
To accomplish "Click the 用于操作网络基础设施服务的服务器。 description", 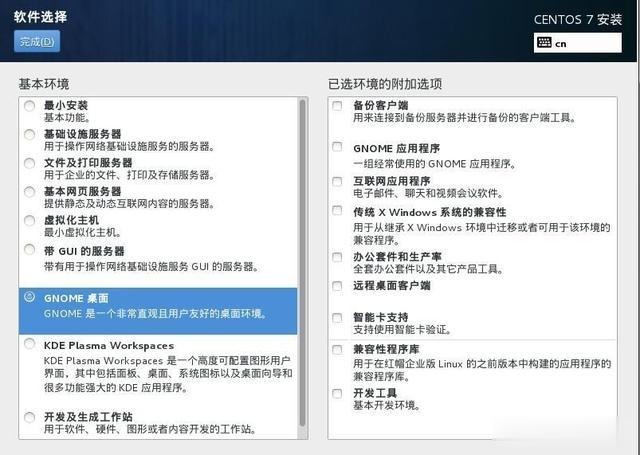I will [129, 146].
